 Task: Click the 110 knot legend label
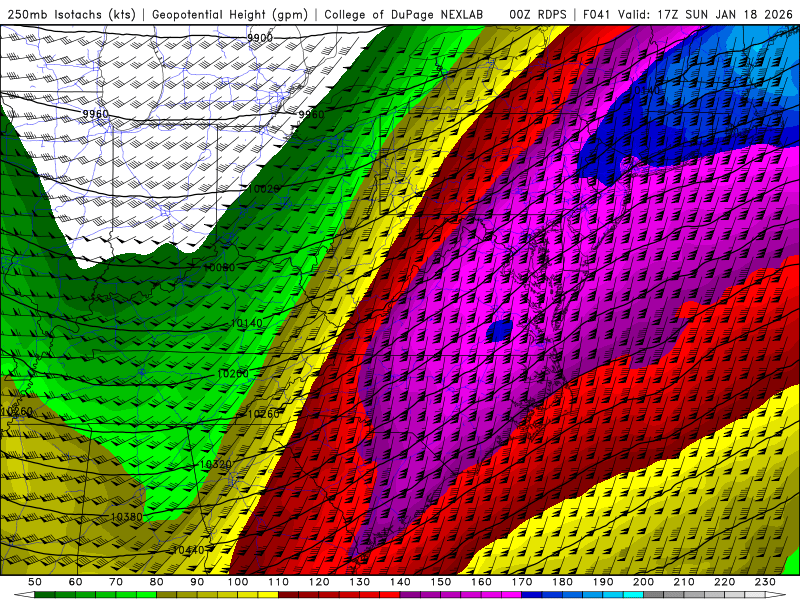point(279,582)
